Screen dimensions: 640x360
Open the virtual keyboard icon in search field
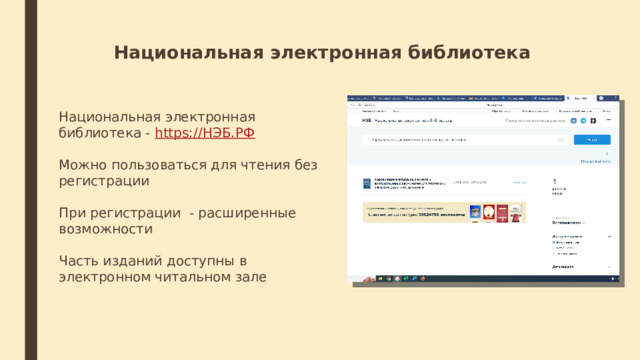561,140
